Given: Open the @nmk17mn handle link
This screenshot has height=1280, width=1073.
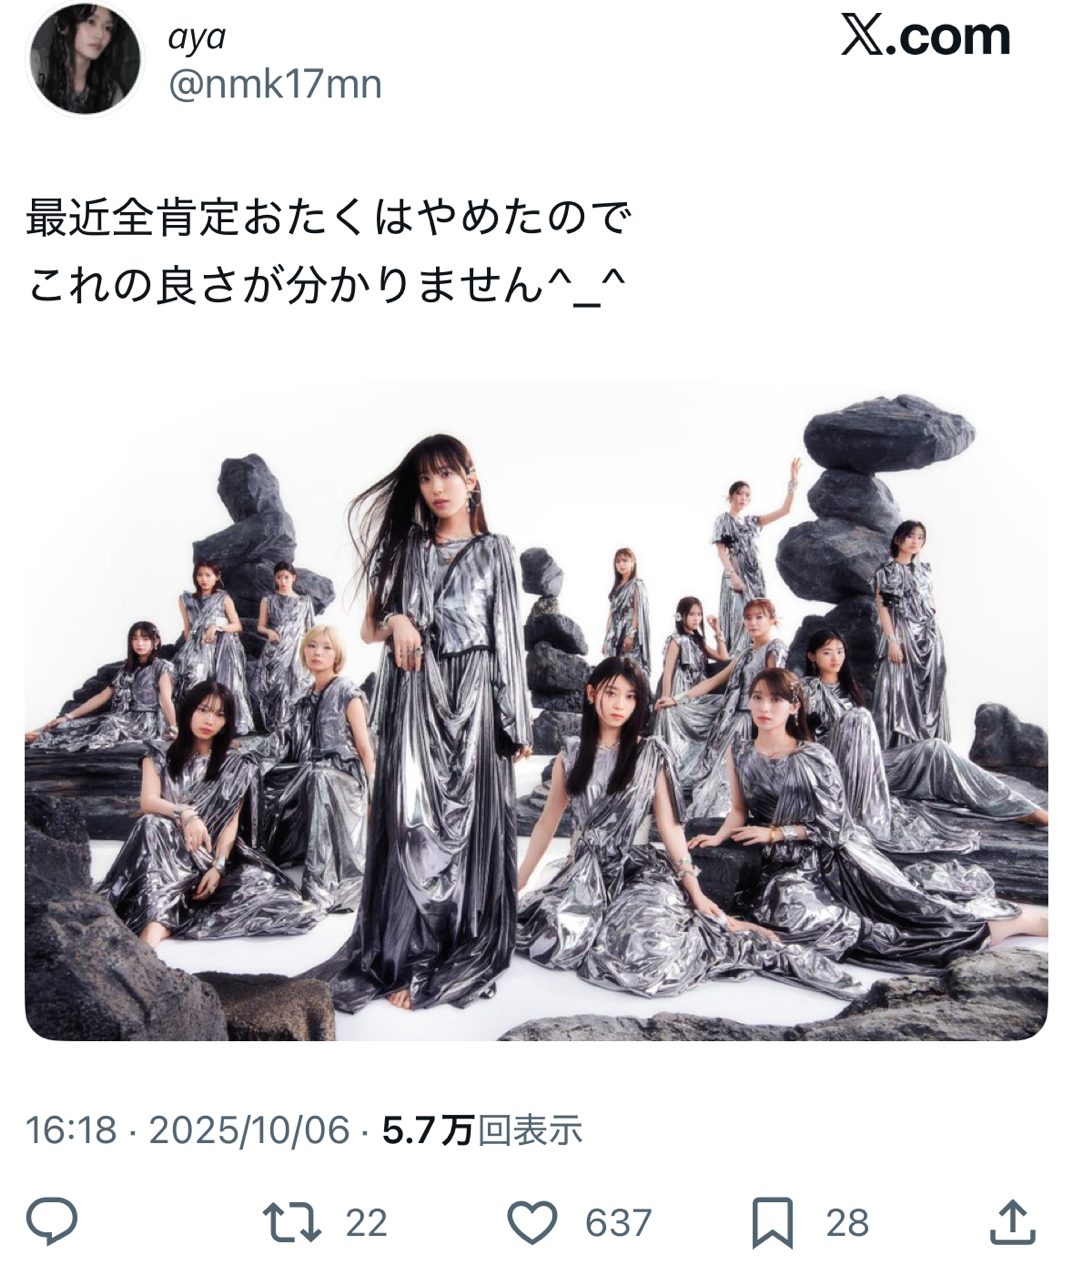Looking at the screenshot, I should 275,84.
